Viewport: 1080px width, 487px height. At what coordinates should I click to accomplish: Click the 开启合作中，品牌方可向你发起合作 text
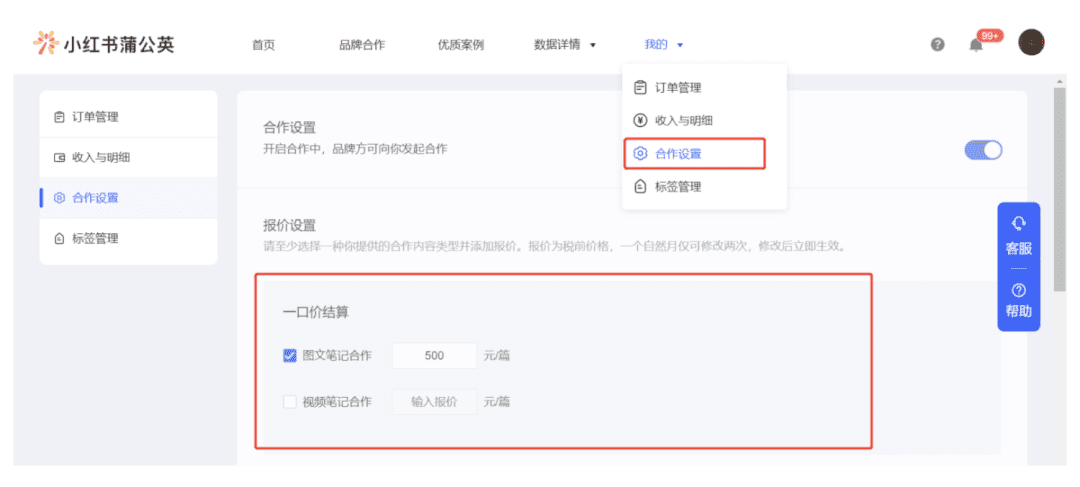(355, 148)
